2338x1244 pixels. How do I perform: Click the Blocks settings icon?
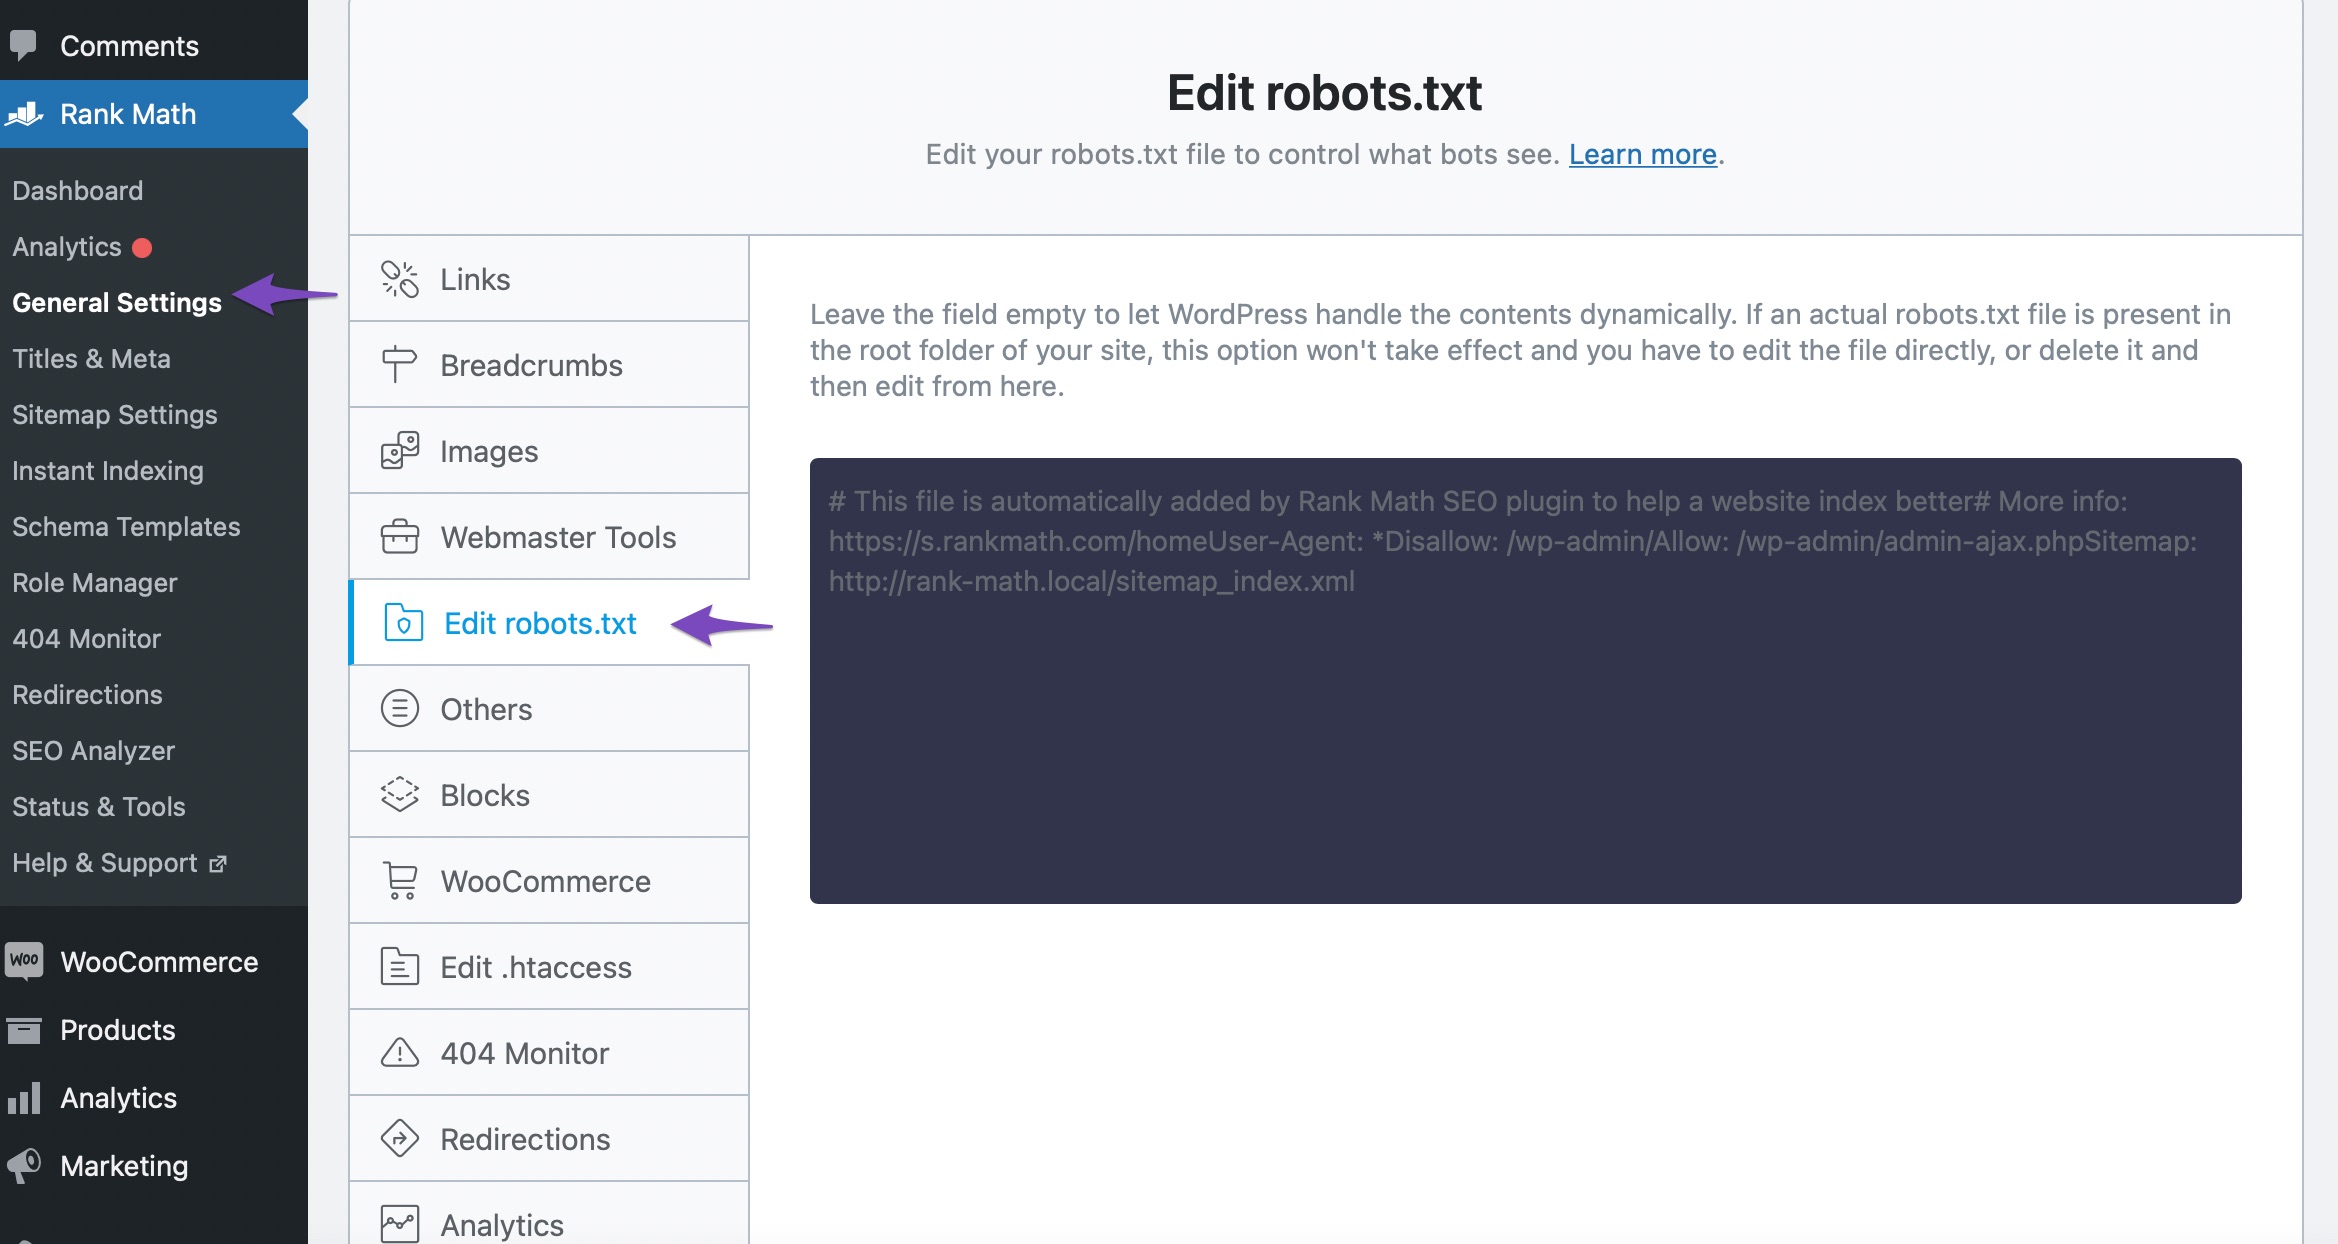pyautogui.click(x=399, y=794)
